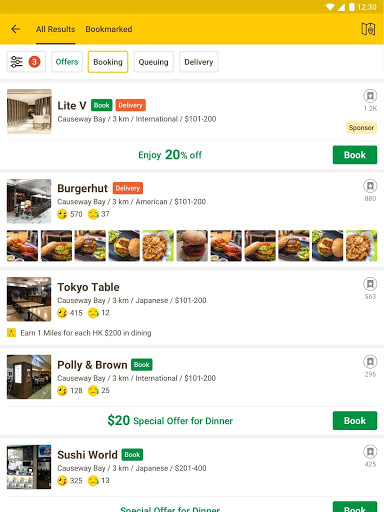Viewport: 384px width, 512px height.
Task: Book Polly & Brown dinner offer
Action: click(x=355, y=421)
